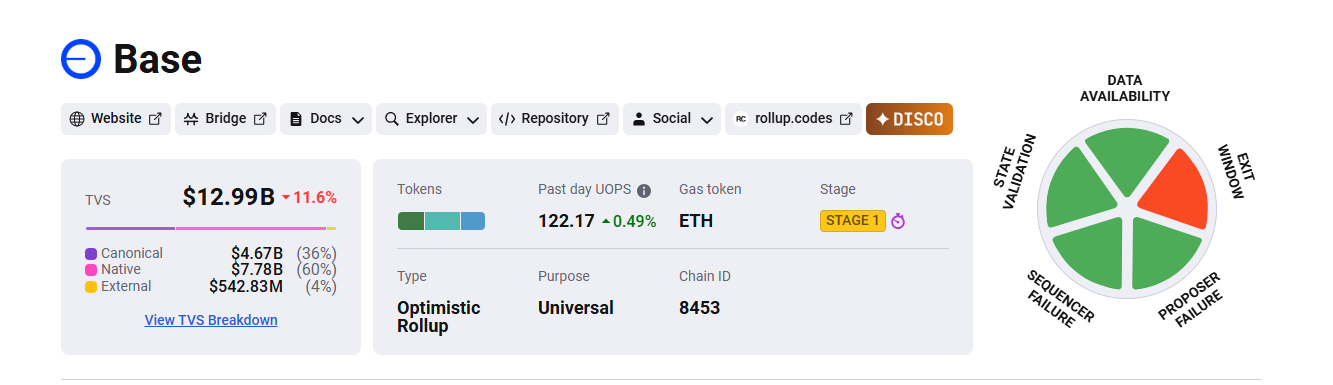
Task: Open the rollup.codes link
Action: [793, 119]
